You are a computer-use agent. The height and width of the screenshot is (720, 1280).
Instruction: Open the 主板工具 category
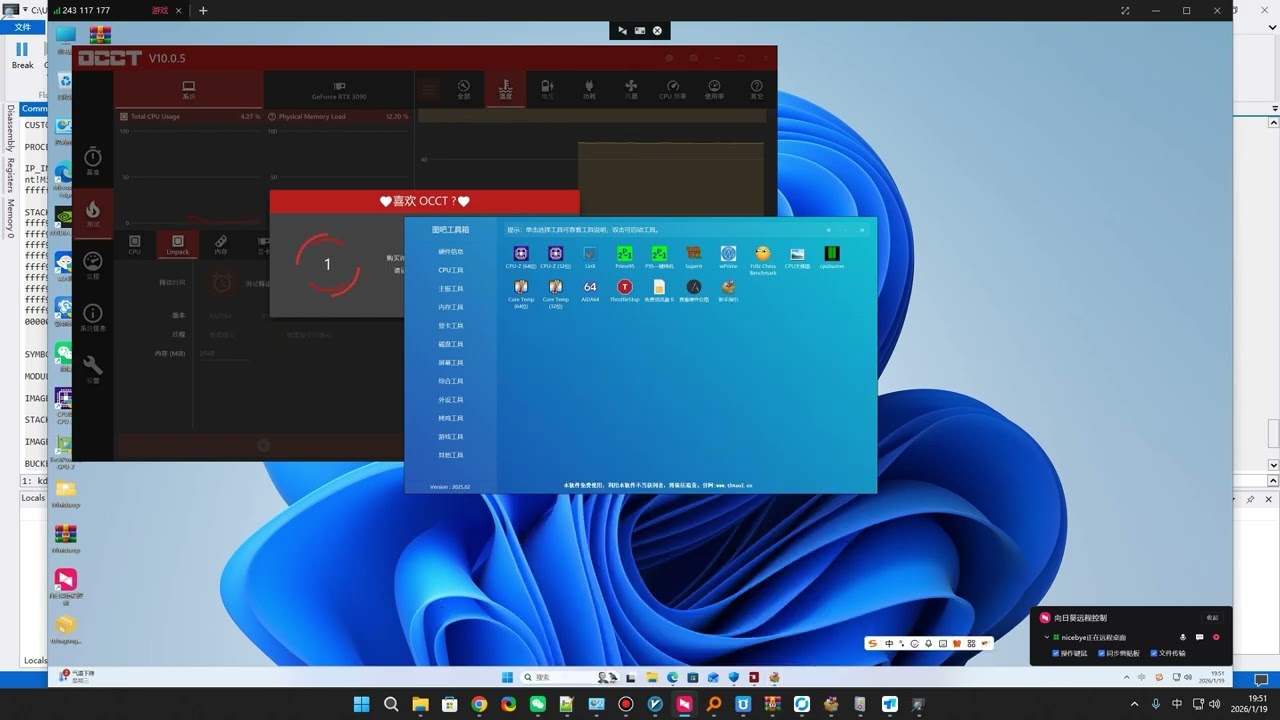(451, 289)
